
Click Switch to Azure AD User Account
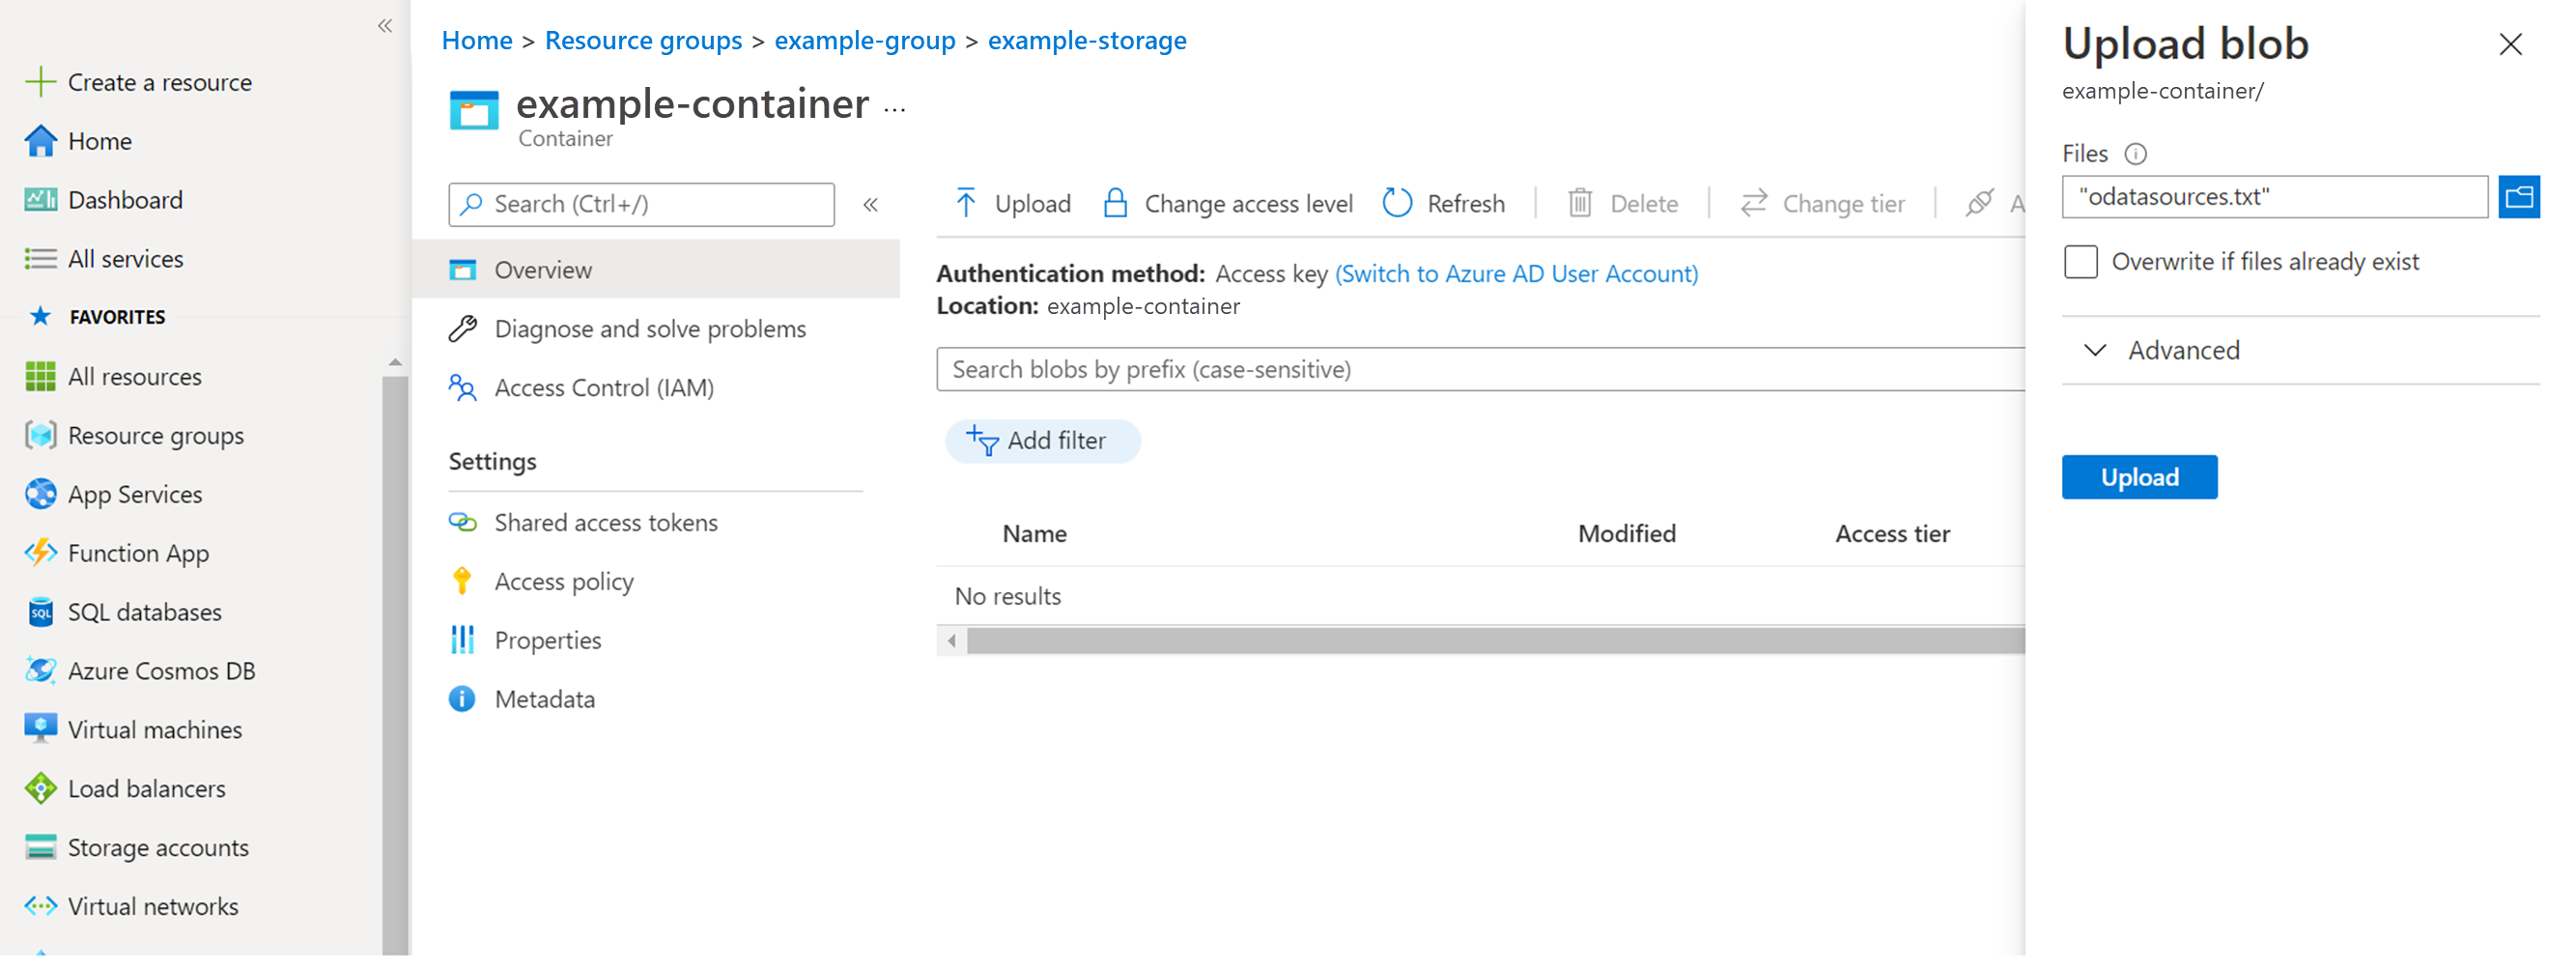pos(1516,274)
